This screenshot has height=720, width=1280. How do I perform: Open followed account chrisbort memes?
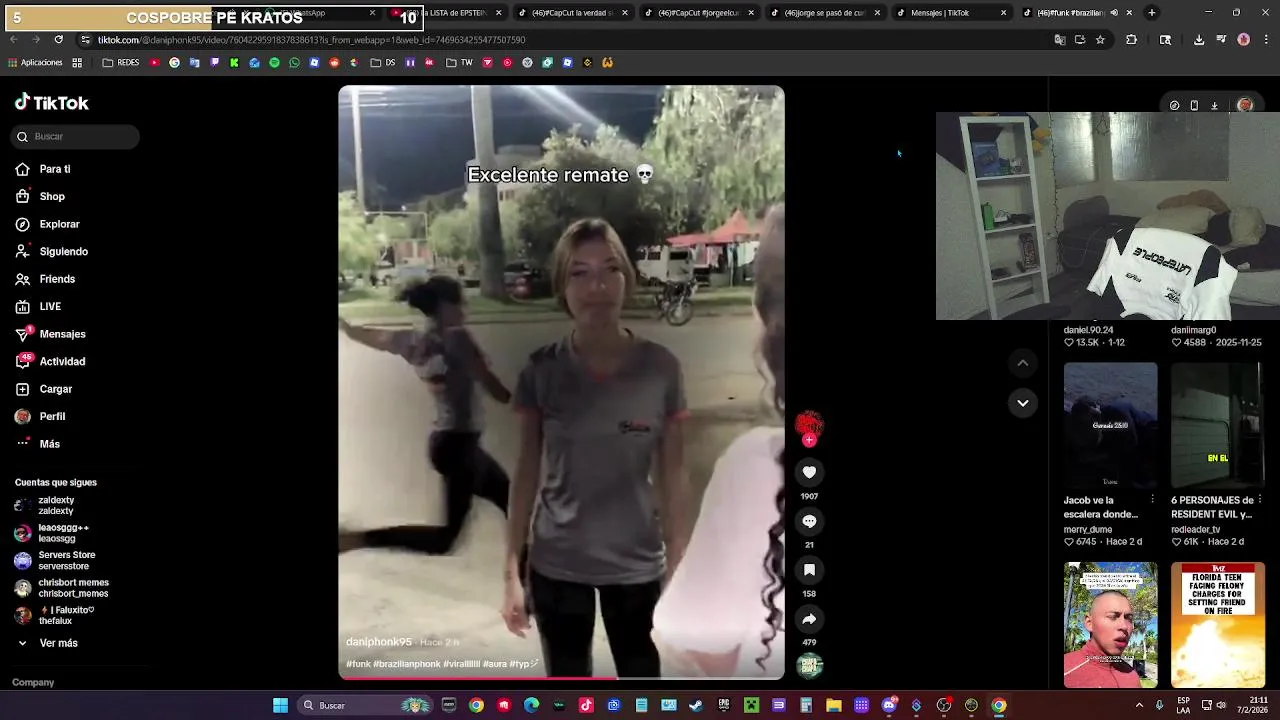click(75, 588)
